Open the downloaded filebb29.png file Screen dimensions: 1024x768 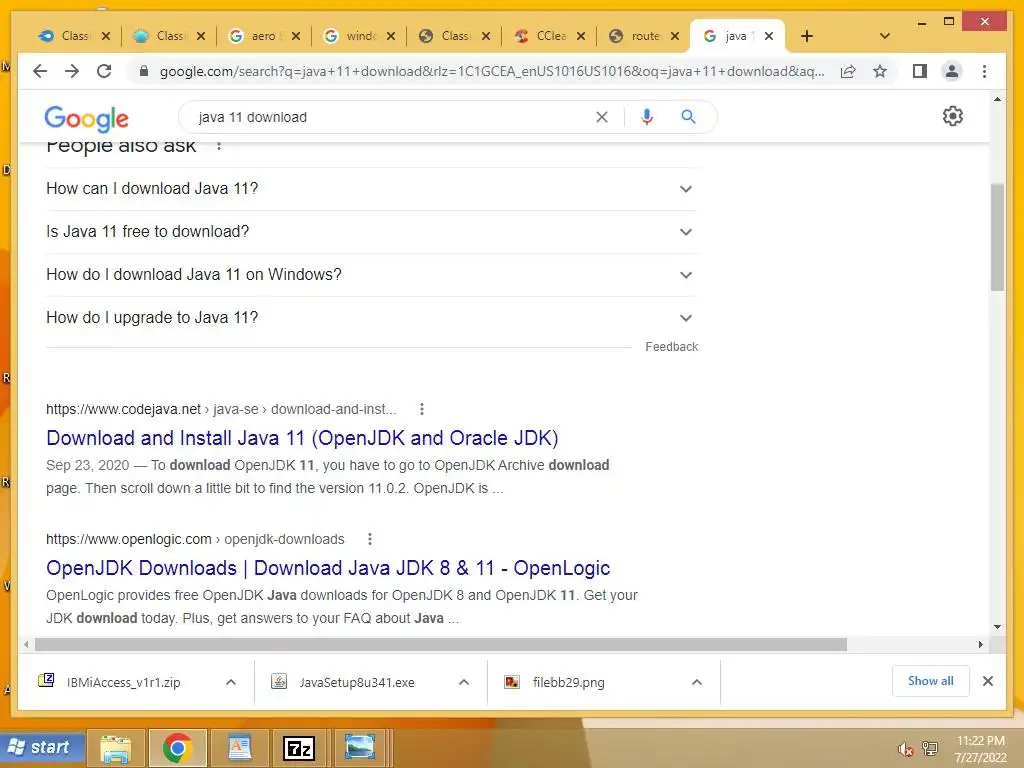(x=568, y=682)
